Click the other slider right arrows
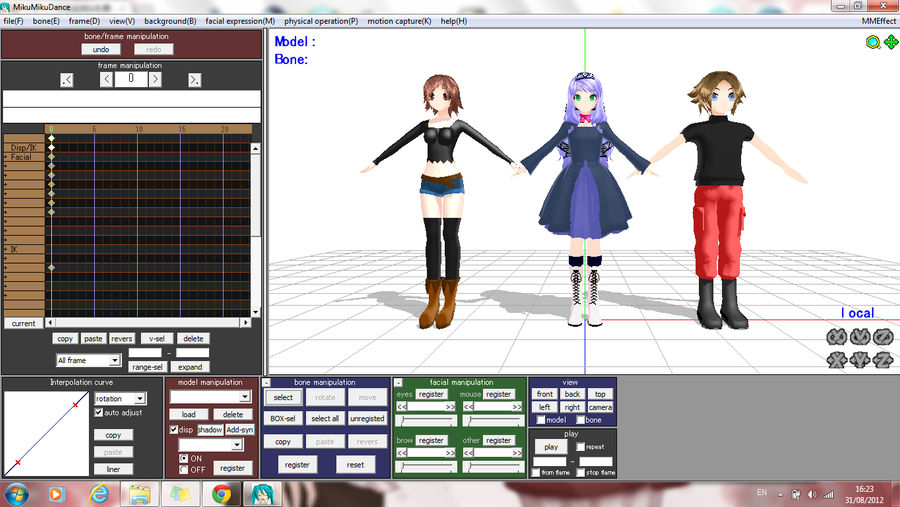 coord(517,453)
